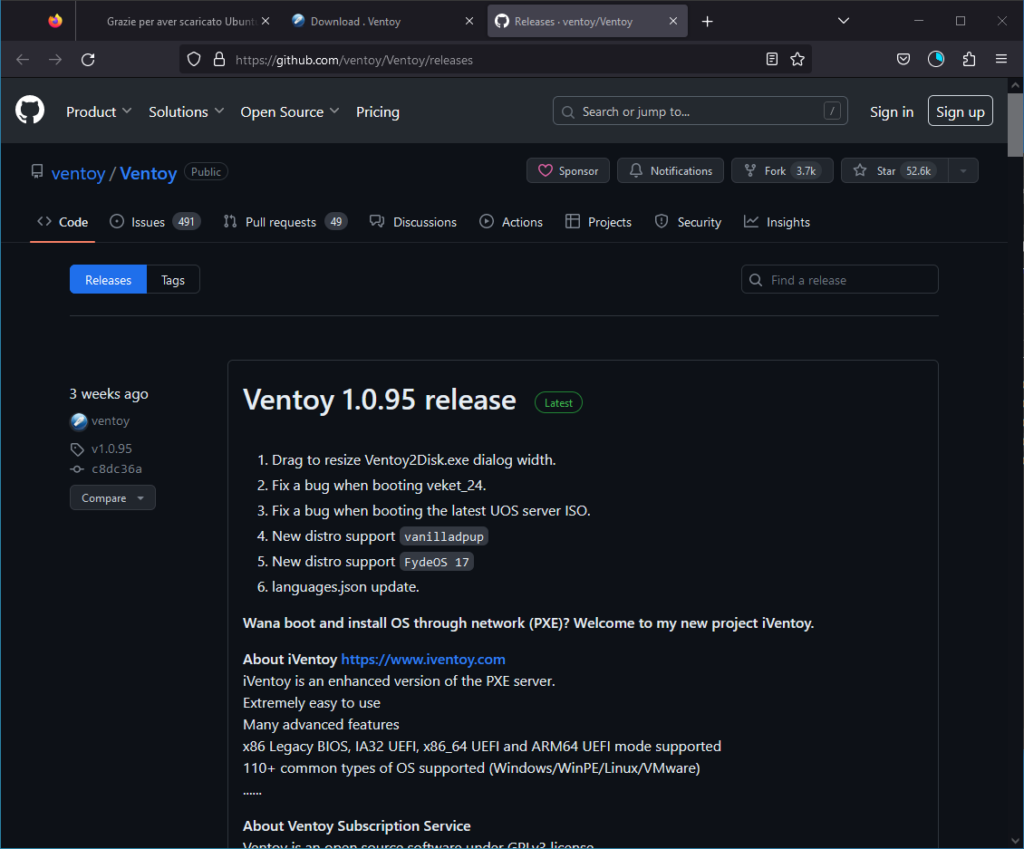Click the v1.0.95 tag icon
This screenshot has width=1024, height=849.
[x=77, y=449]
